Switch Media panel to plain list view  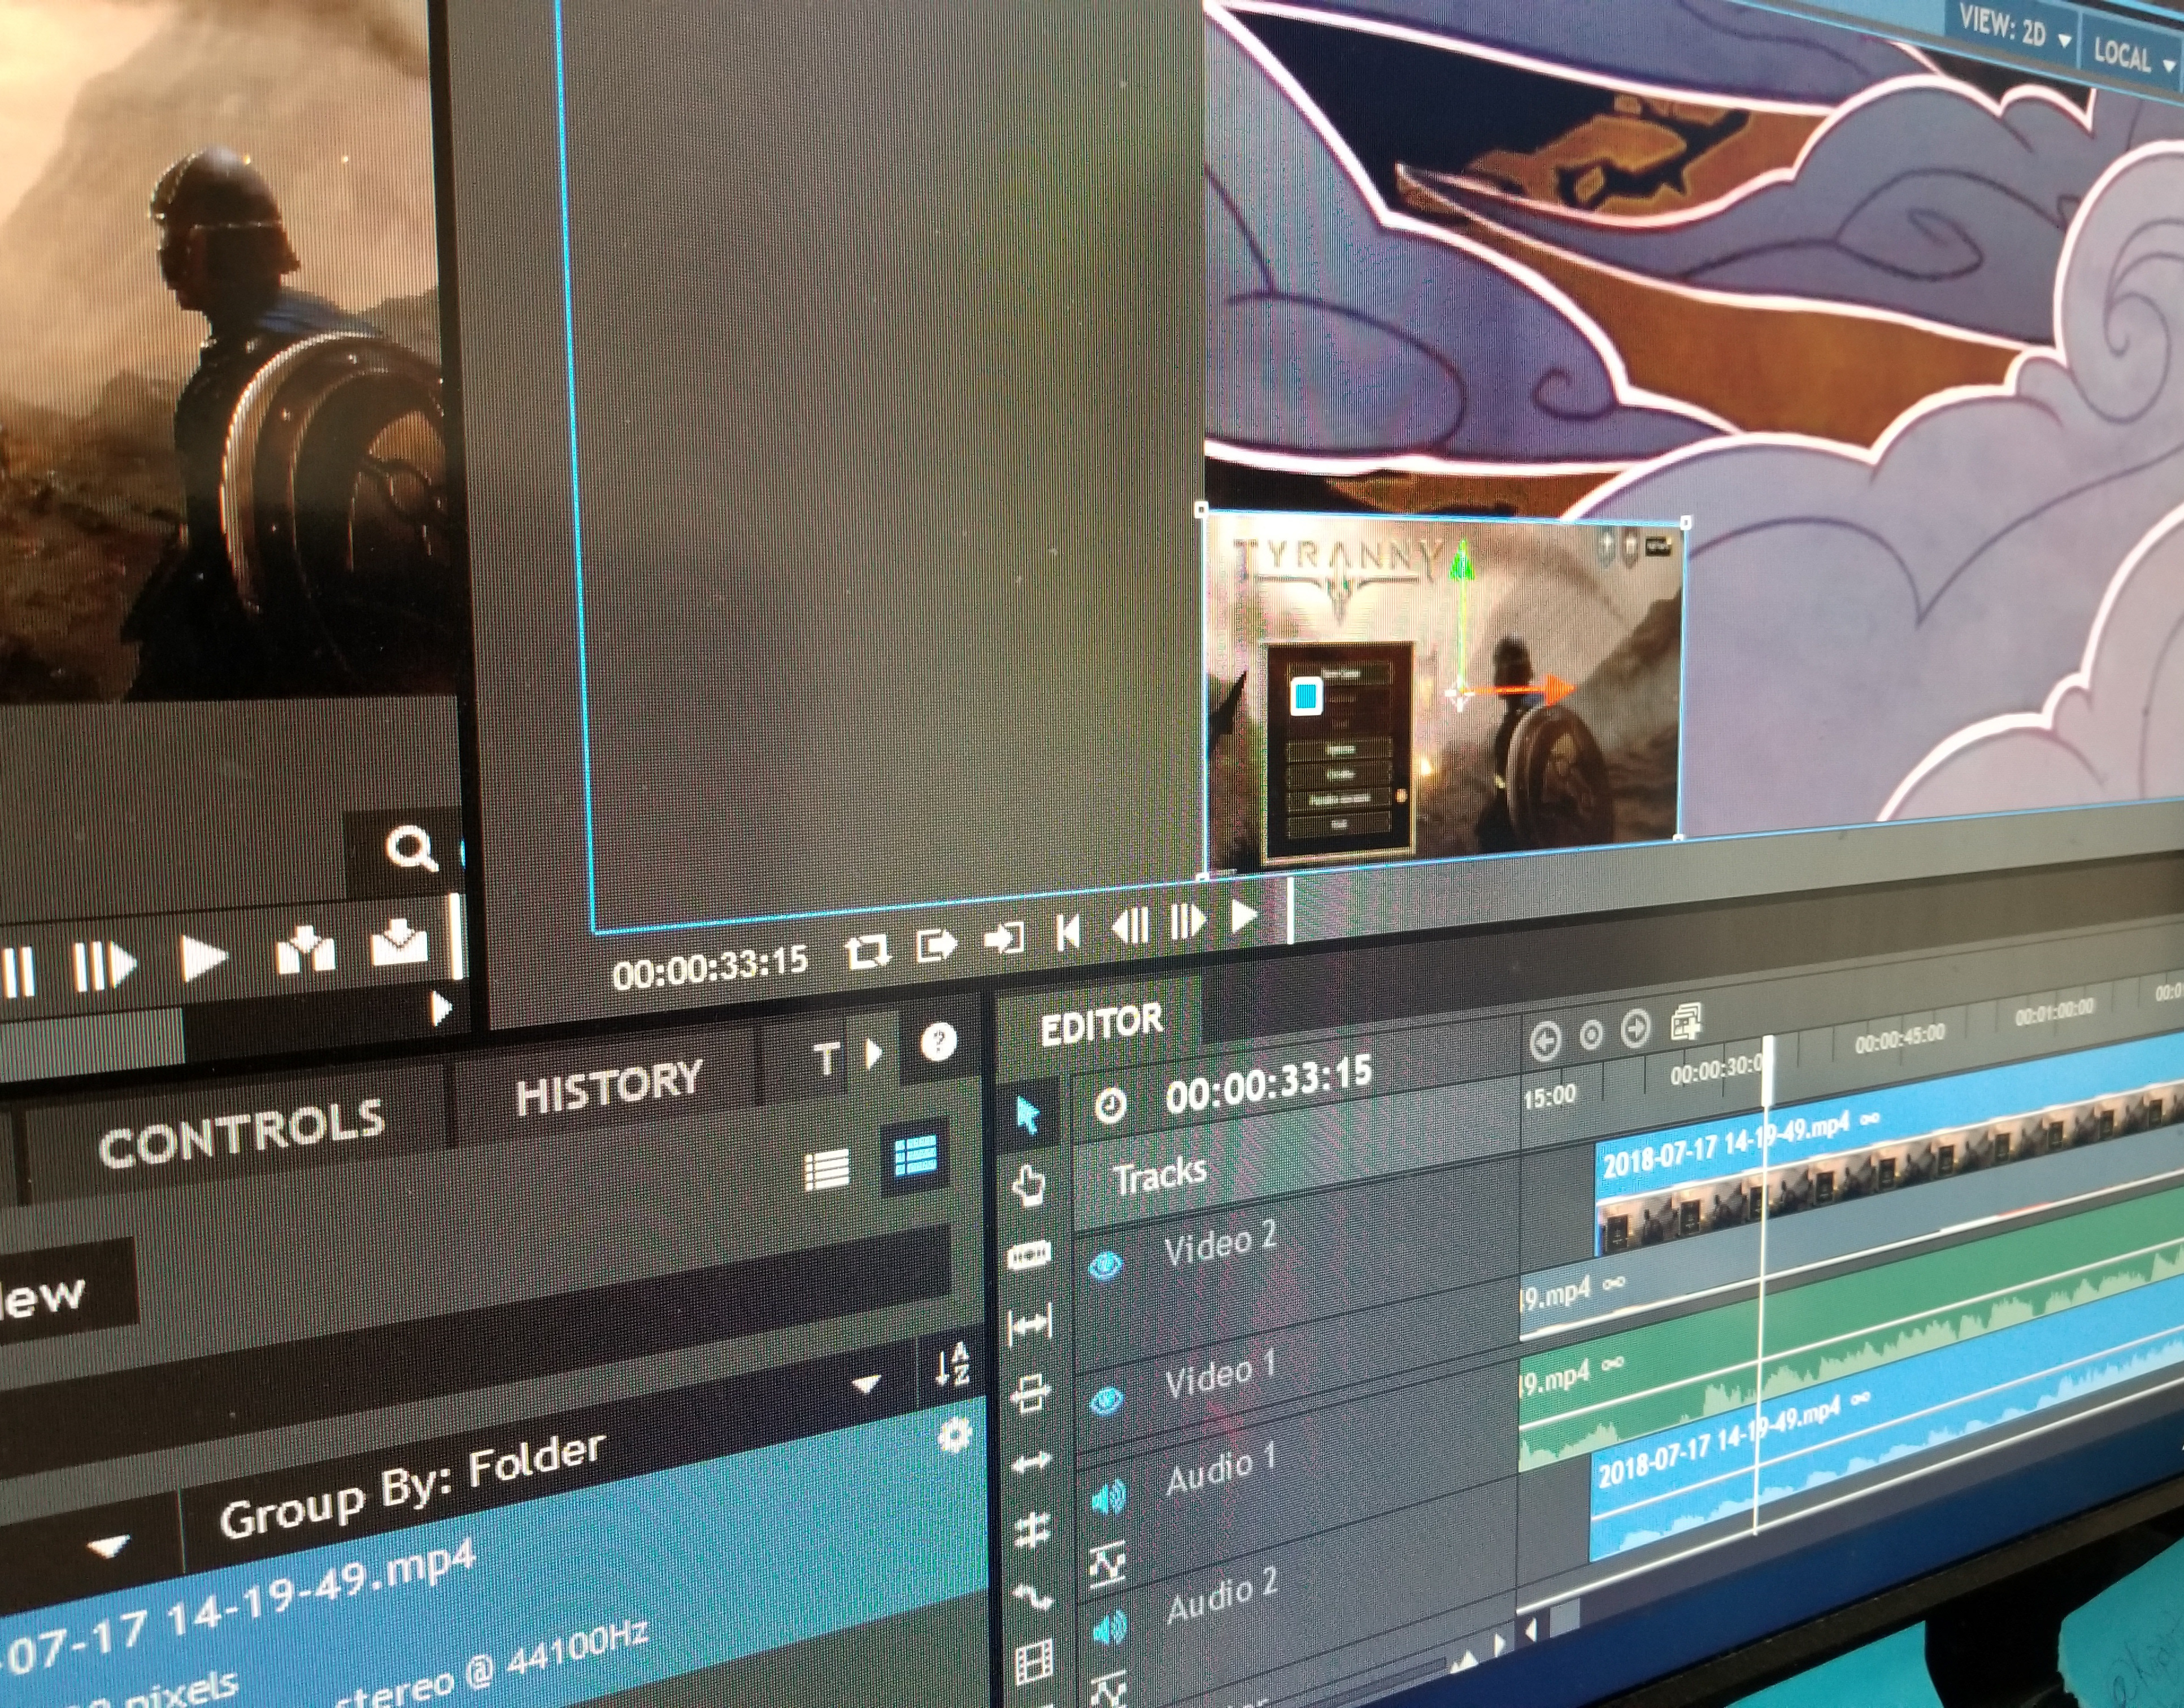coord(827,1170)
